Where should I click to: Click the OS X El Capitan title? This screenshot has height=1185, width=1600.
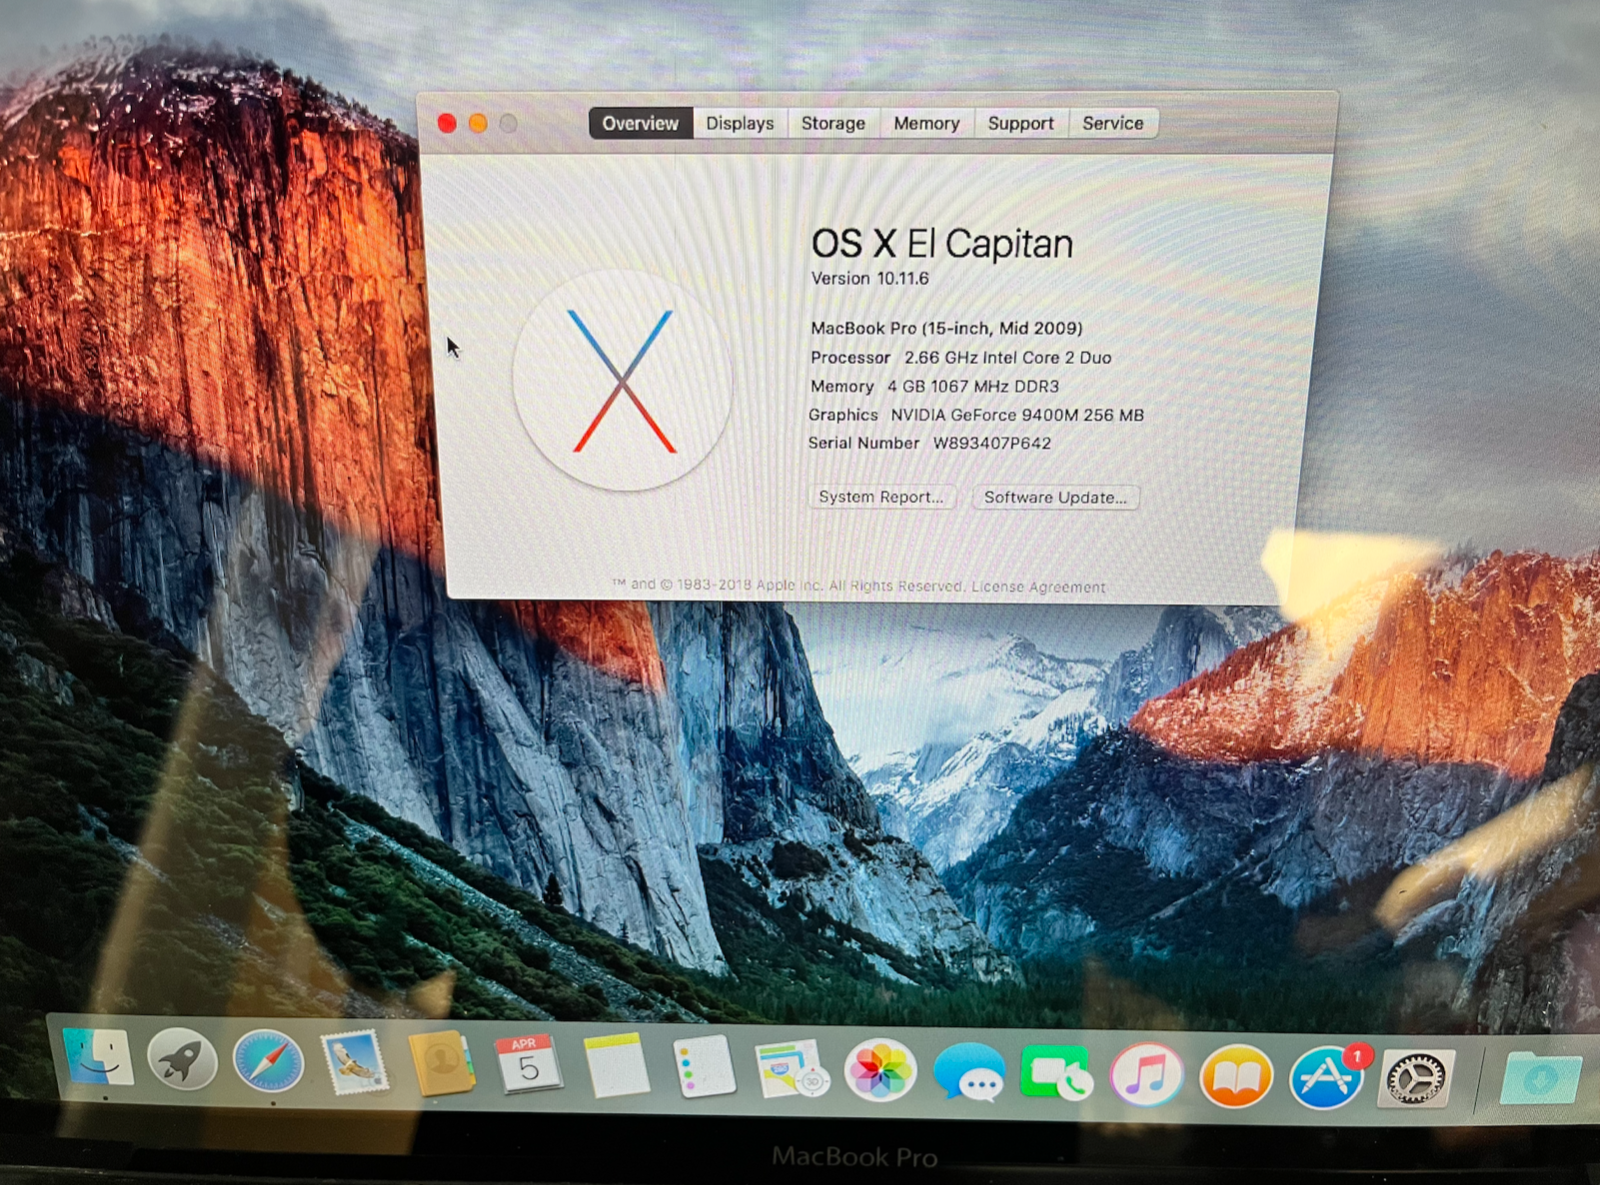pyautogui.click(x=942, y=243)
